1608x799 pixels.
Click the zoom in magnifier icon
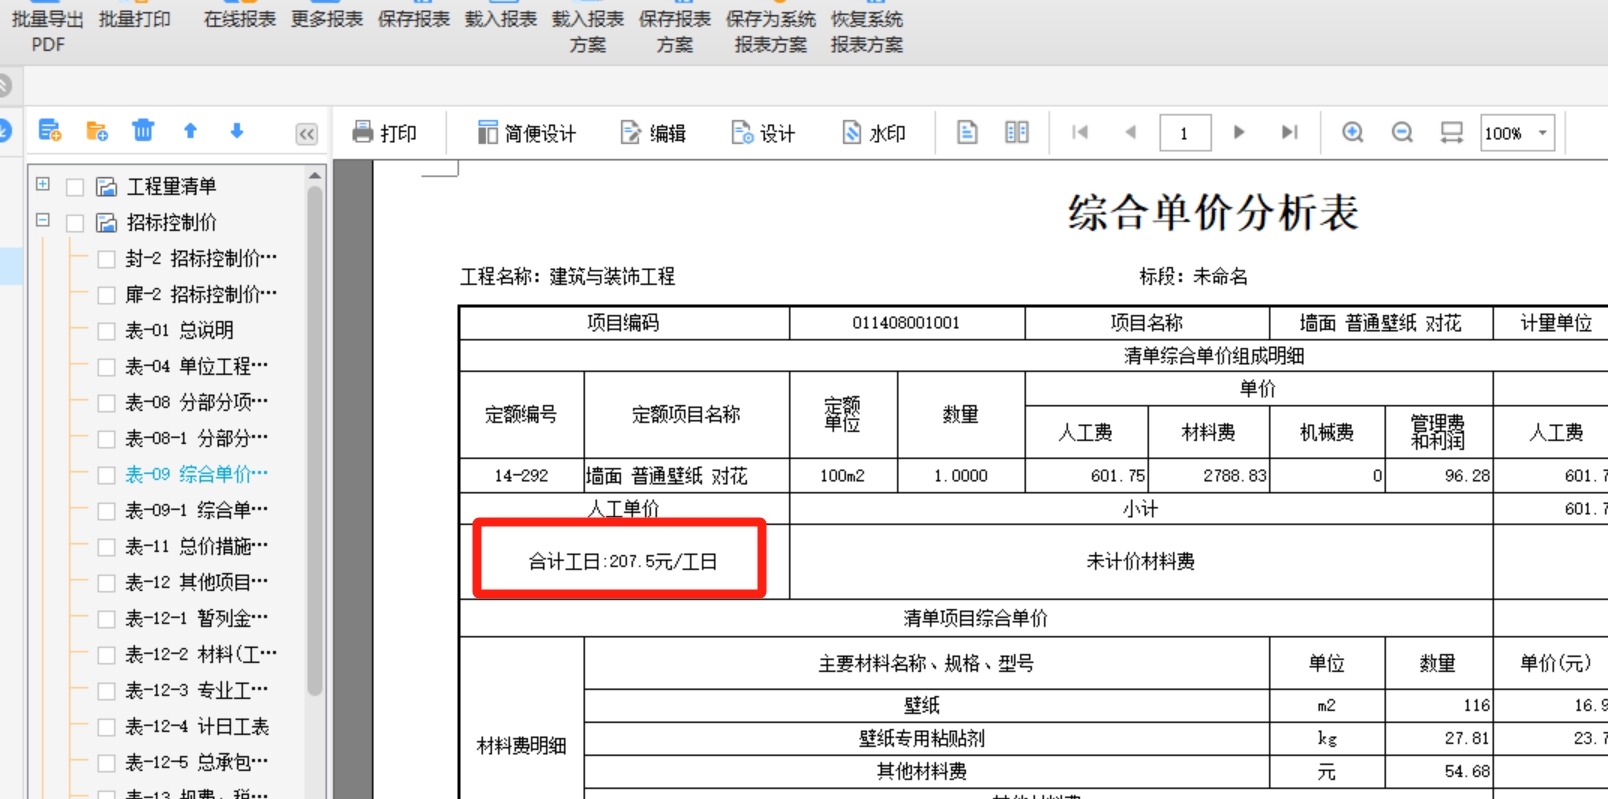(1353, 132)
